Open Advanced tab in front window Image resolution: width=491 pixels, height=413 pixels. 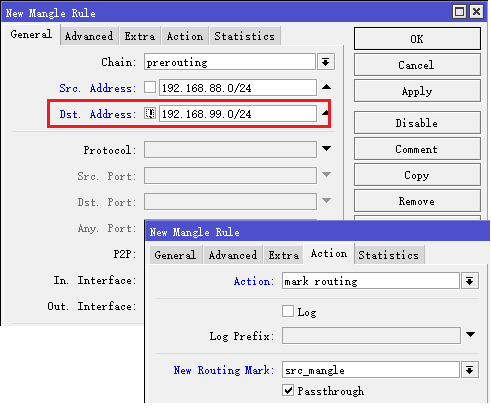233,255
